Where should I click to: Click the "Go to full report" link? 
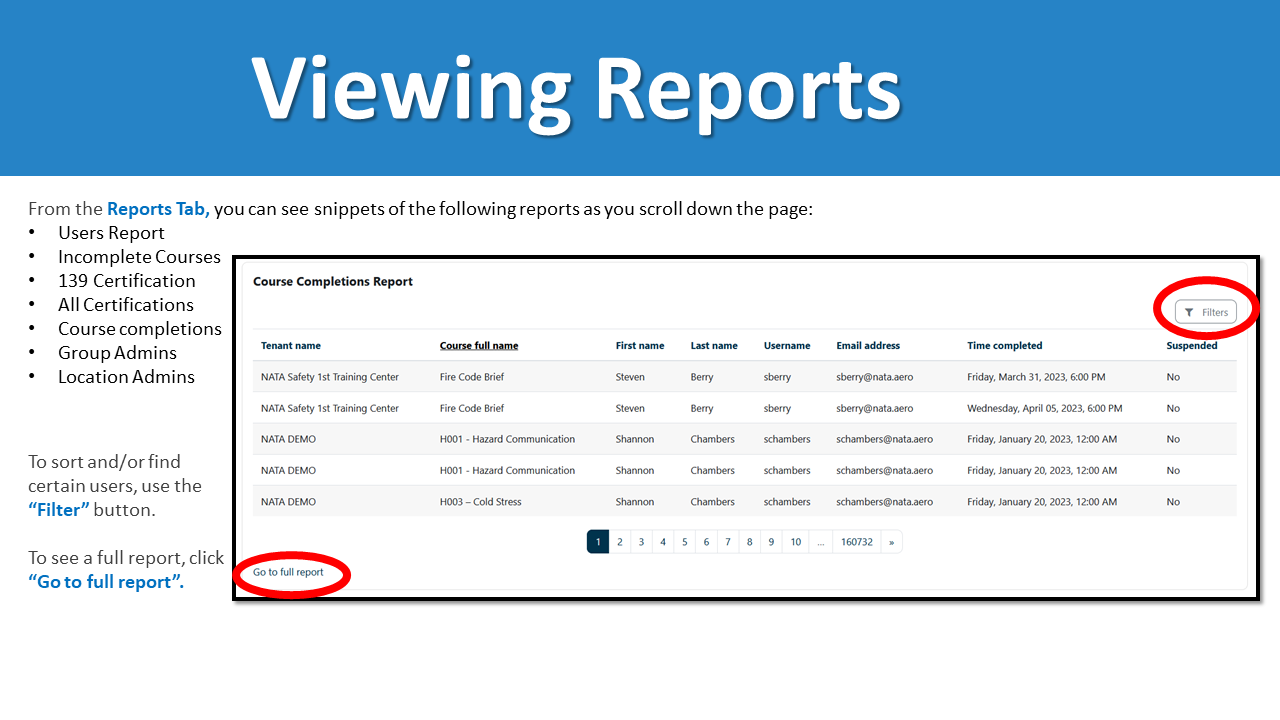coord(291,572)
